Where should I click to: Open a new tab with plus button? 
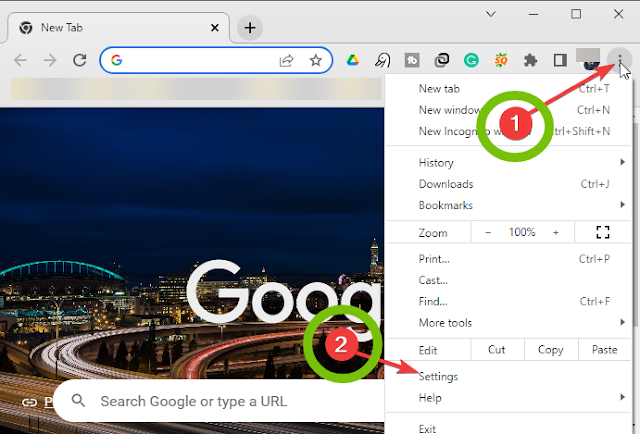pyautogui.click(x=250, y=28)
